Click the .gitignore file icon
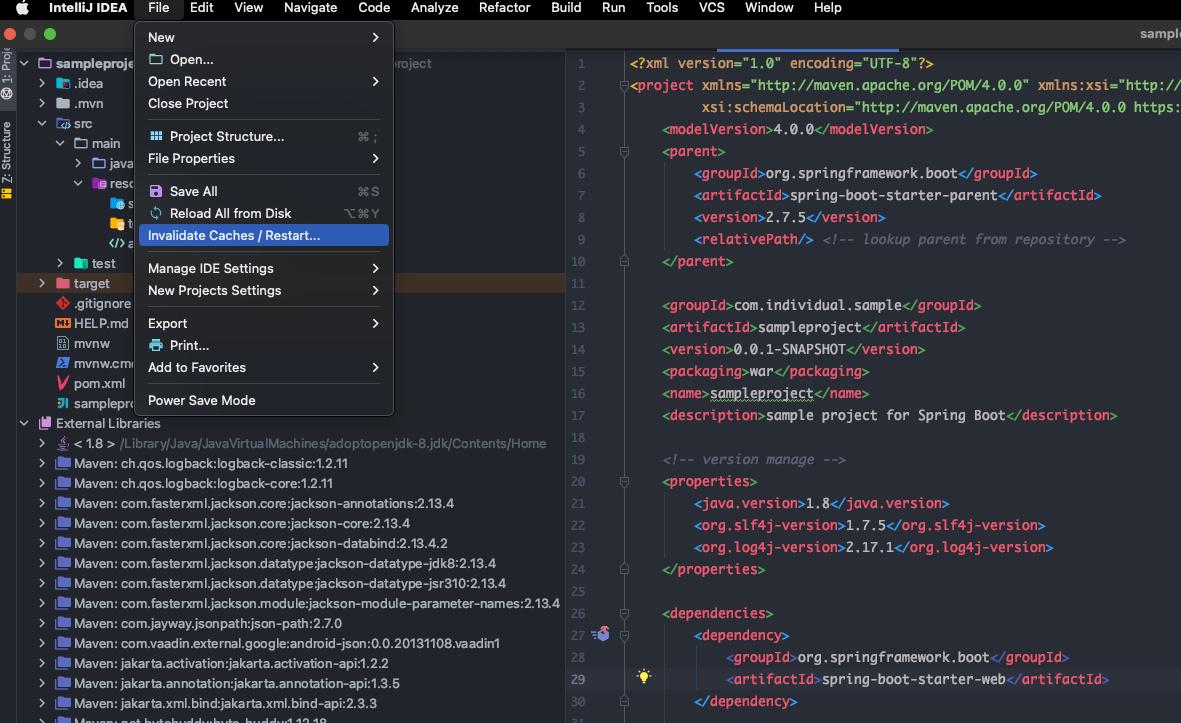 63,304
